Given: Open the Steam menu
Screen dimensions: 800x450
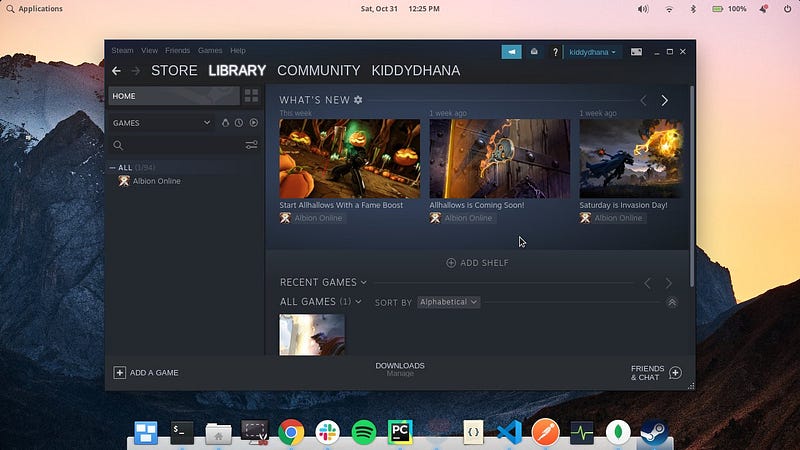Looking at the screenshot, I should point(122,51).
